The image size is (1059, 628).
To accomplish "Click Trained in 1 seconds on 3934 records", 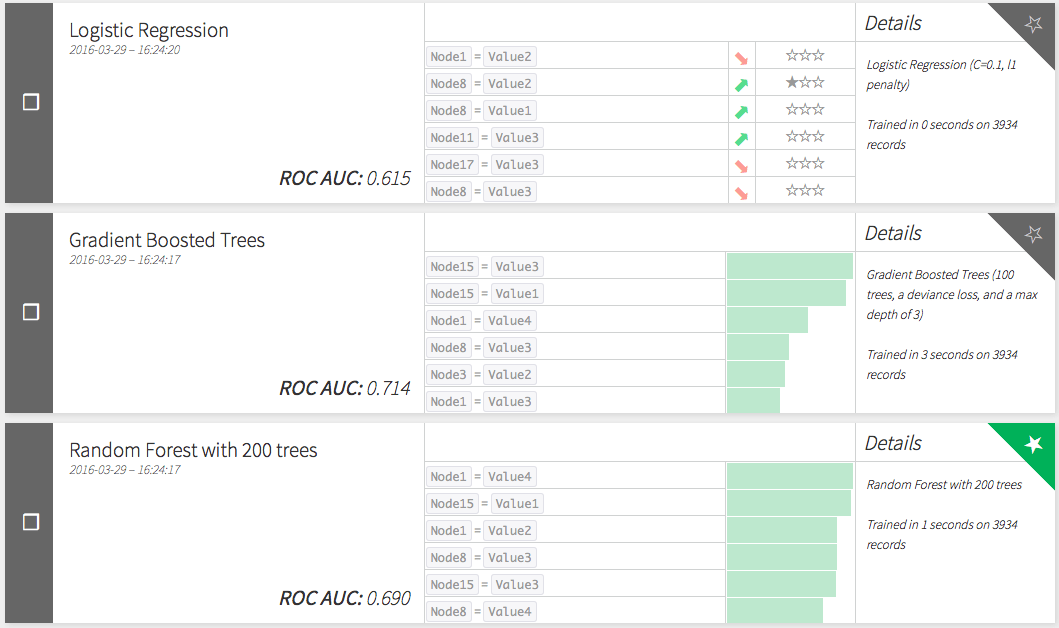I will (942, 535).
